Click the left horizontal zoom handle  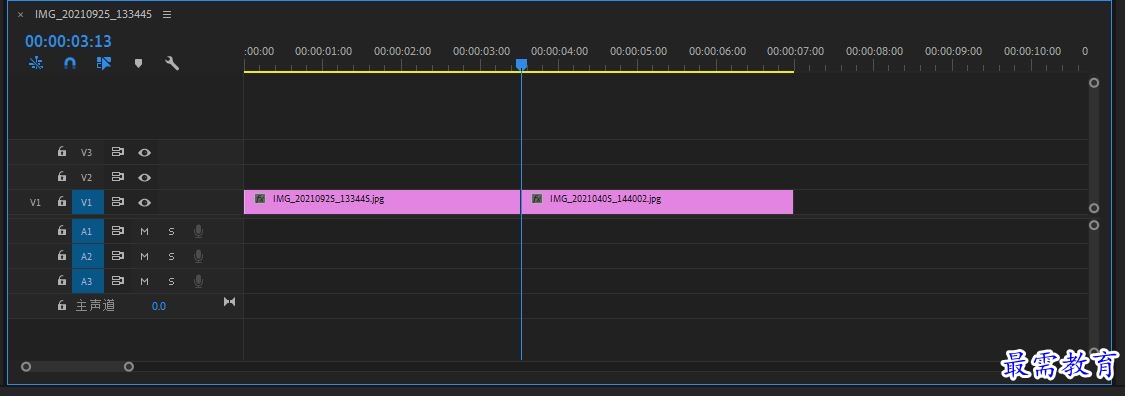click(26, 367)
